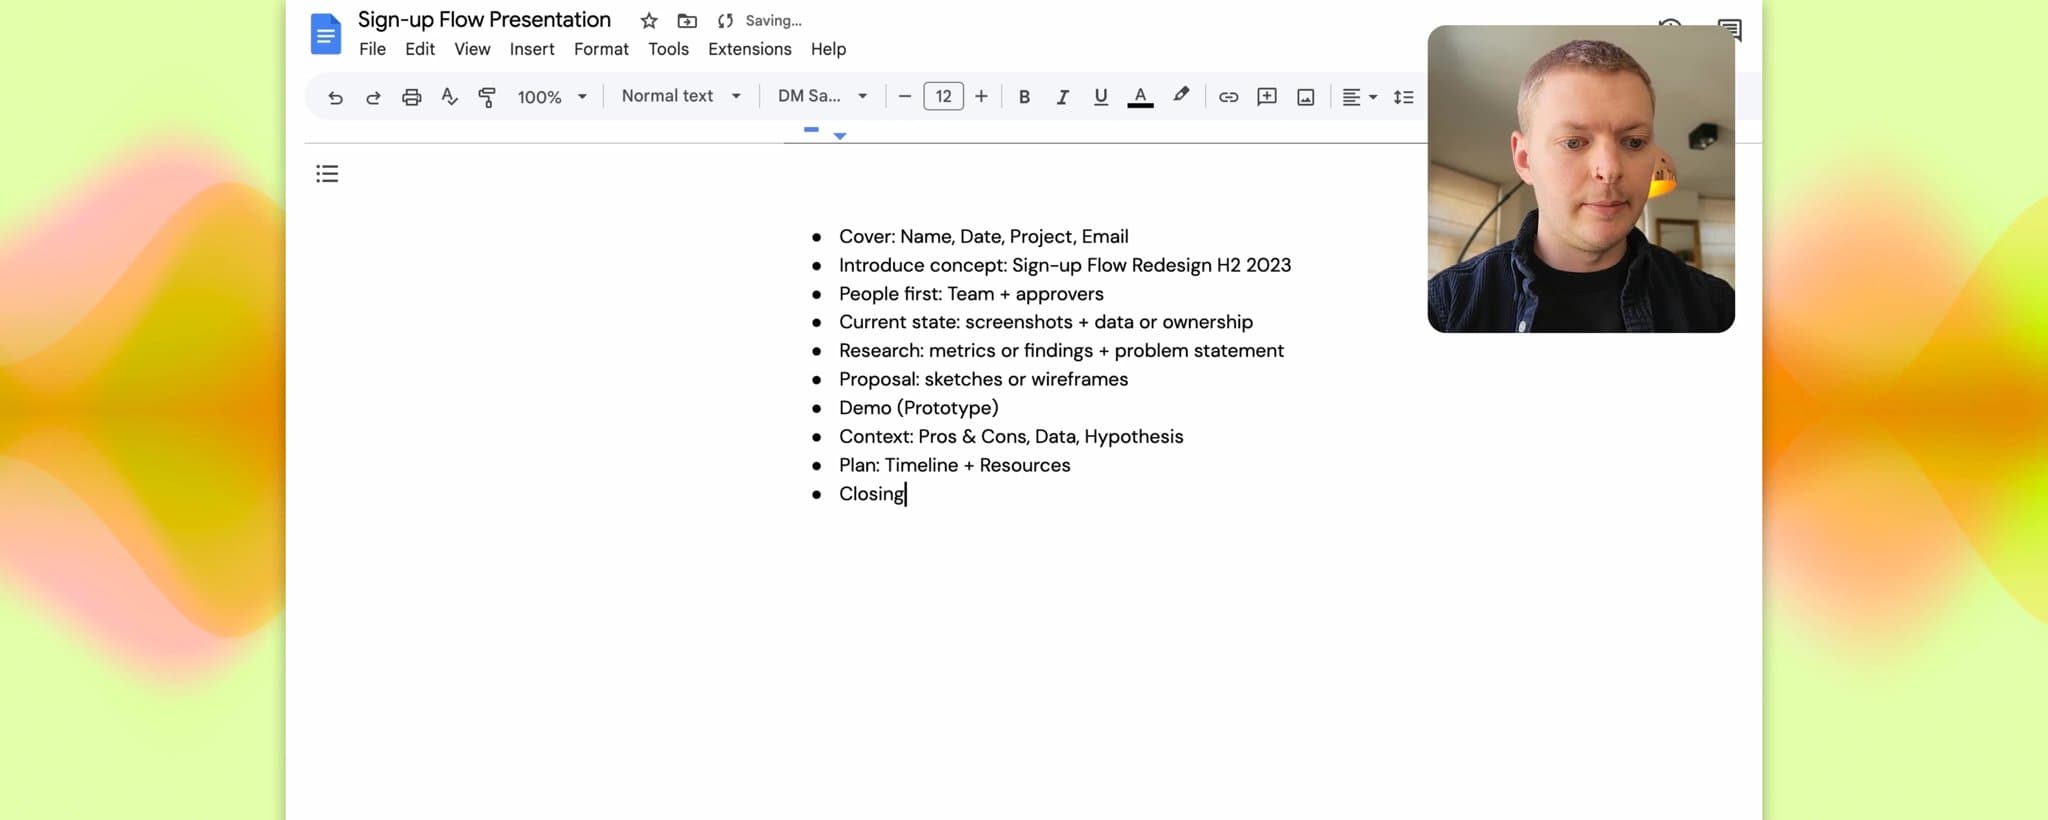The height and width of the screenshot is (820, 2048).
Task: Open the DM Sans font dropdown
Action: coord(822,96)
